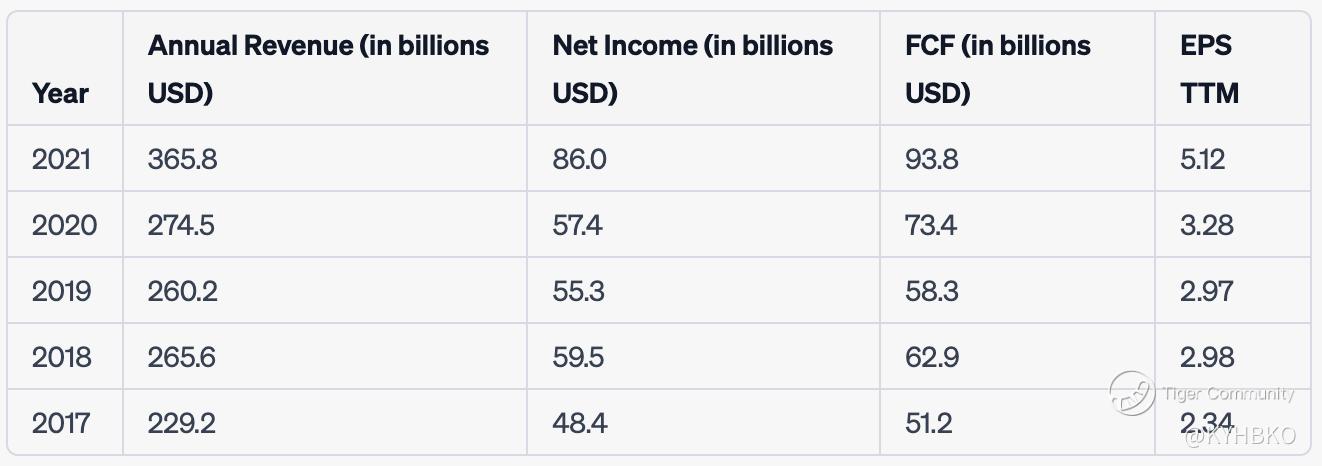
Task: Click the Tiger Community watermark text
Action: [x=1229, y=393]
